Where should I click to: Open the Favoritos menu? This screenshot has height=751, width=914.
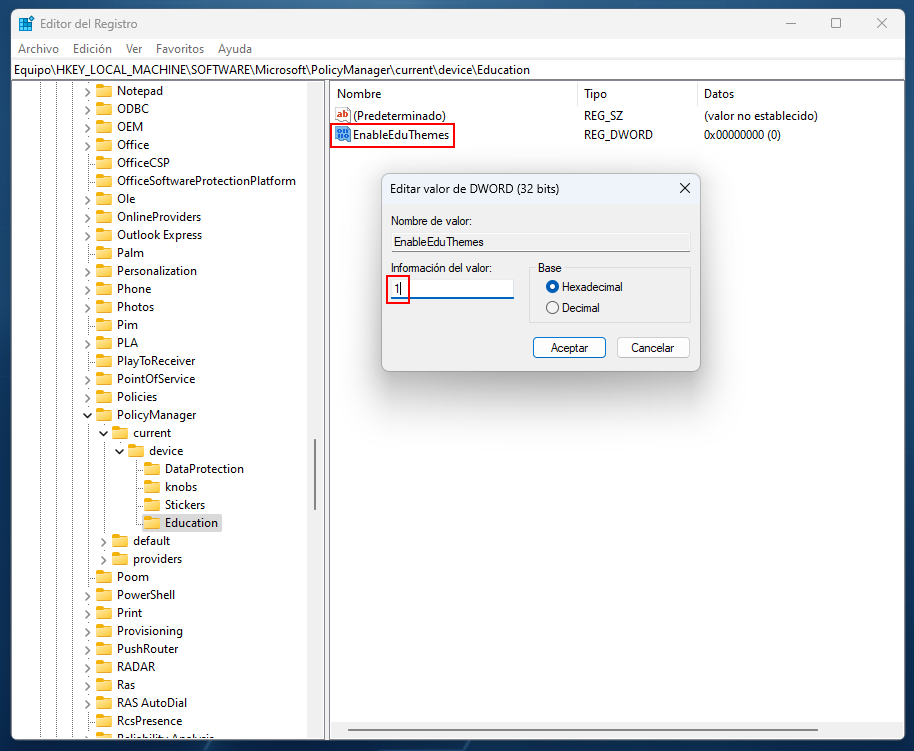(180, 49)
